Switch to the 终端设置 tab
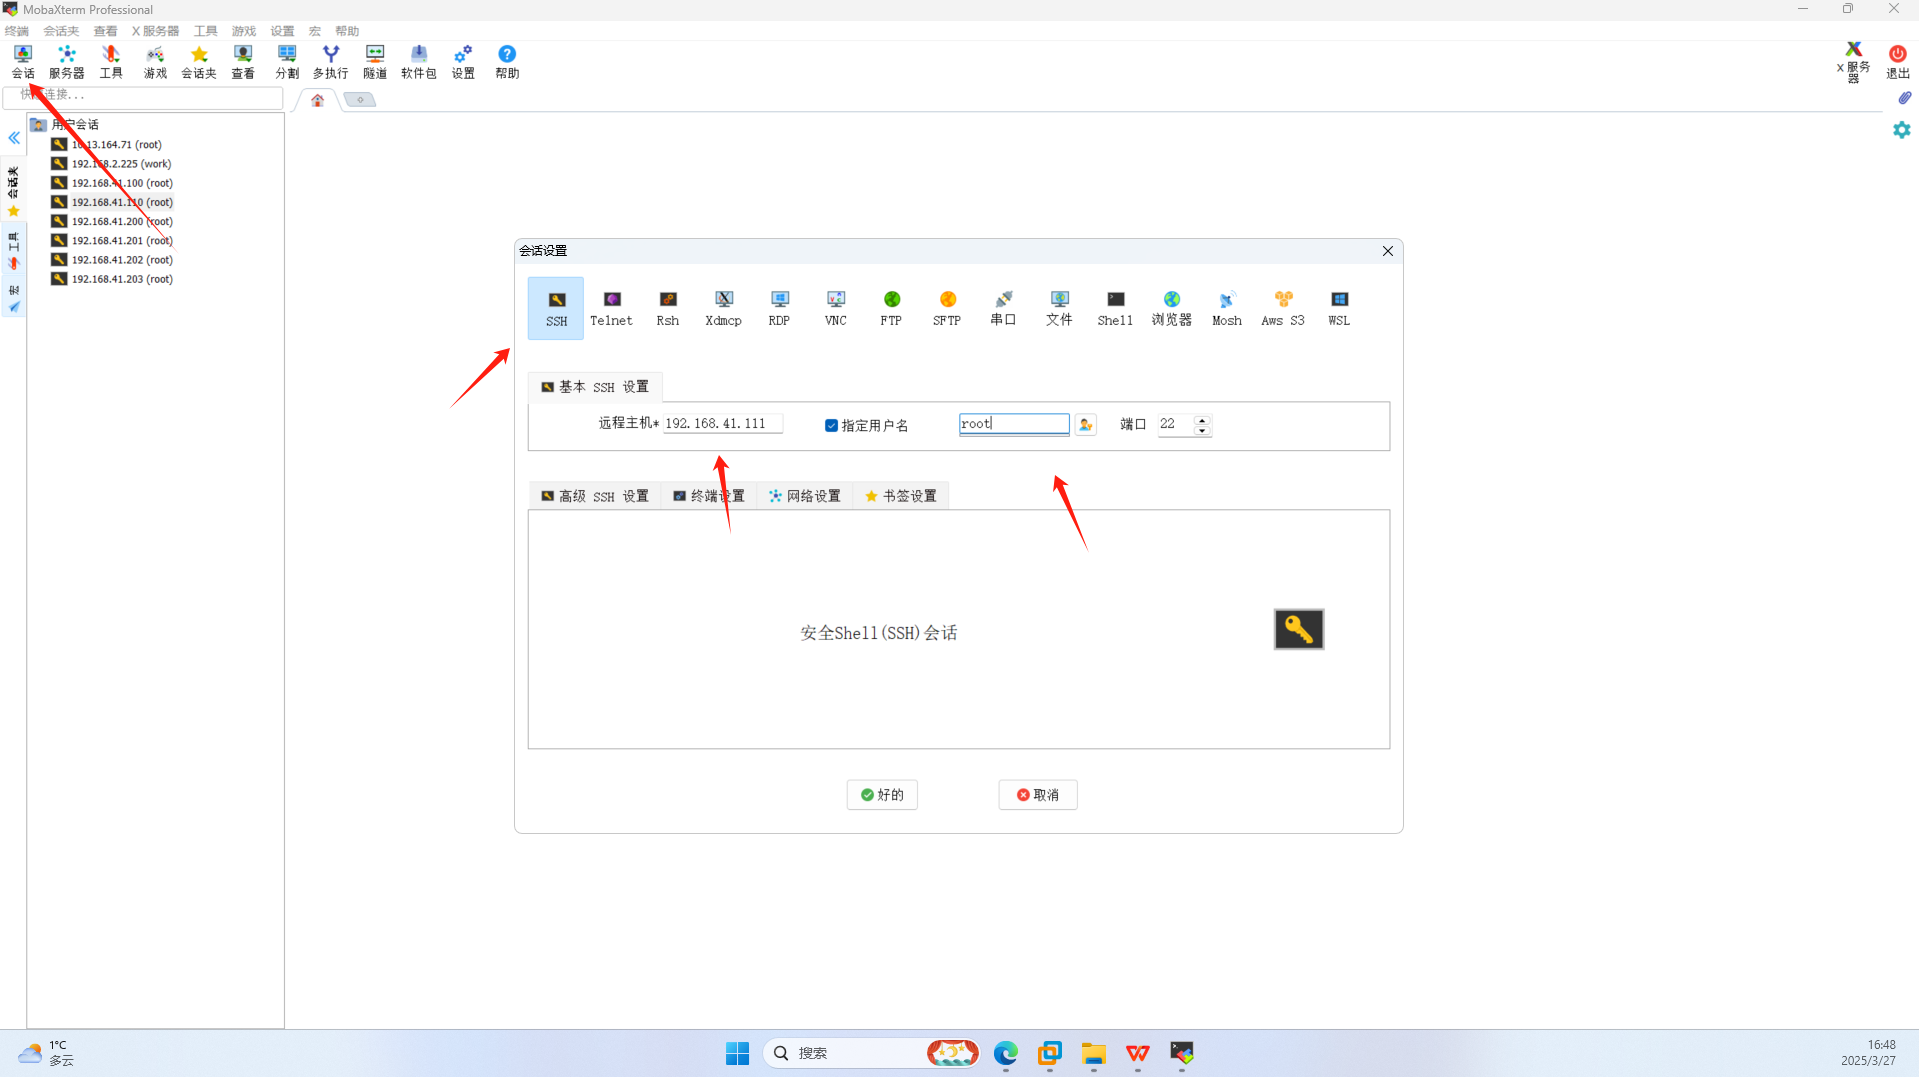1919x1077 pixels. (x=709, y=496)
